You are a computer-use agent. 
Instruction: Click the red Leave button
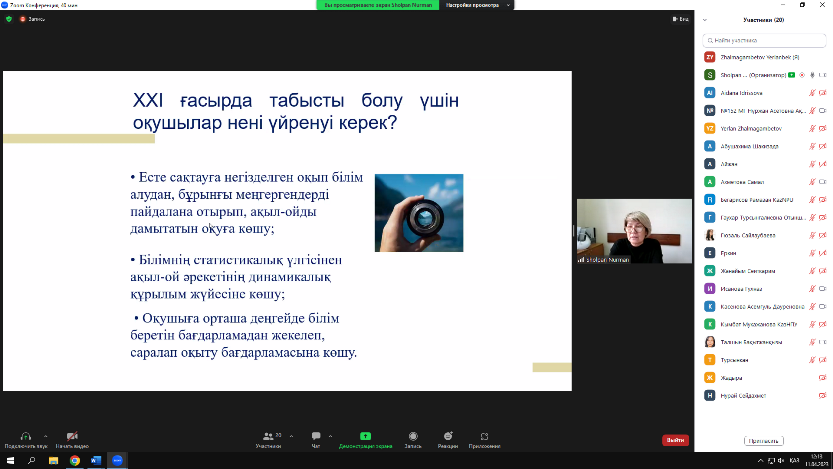[675, 440]
